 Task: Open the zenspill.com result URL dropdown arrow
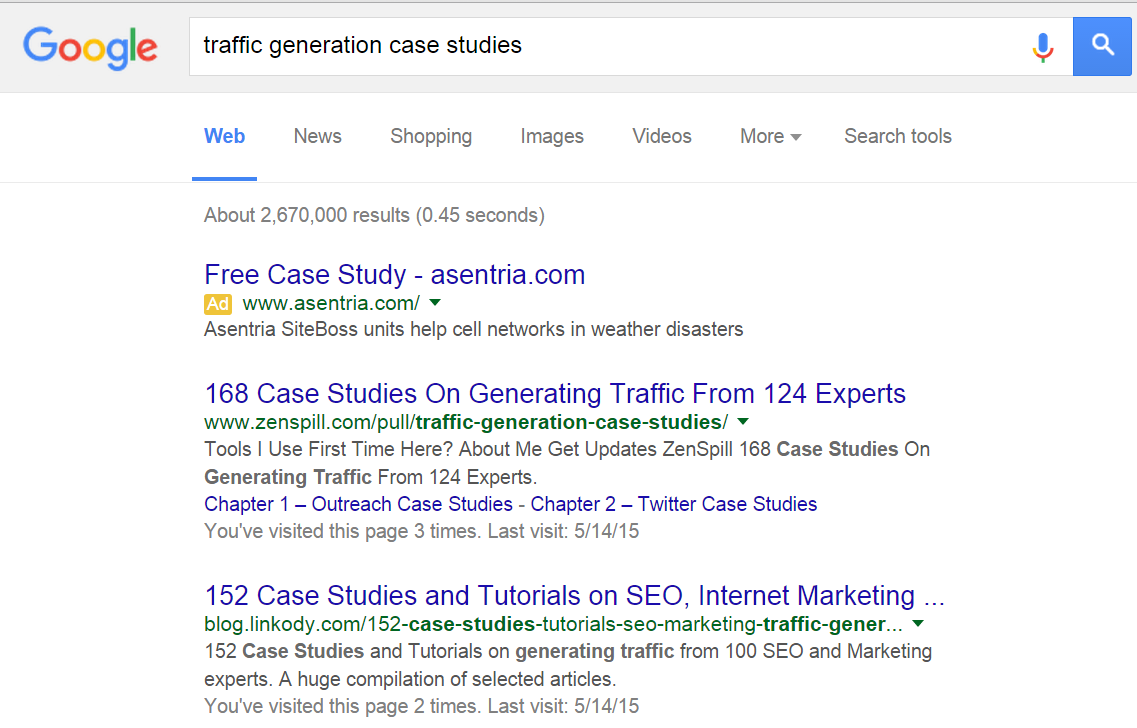pos(743,421)
